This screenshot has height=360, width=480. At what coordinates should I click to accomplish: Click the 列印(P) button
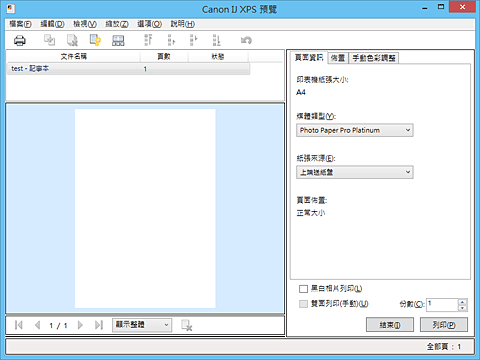tap(444, 324)
